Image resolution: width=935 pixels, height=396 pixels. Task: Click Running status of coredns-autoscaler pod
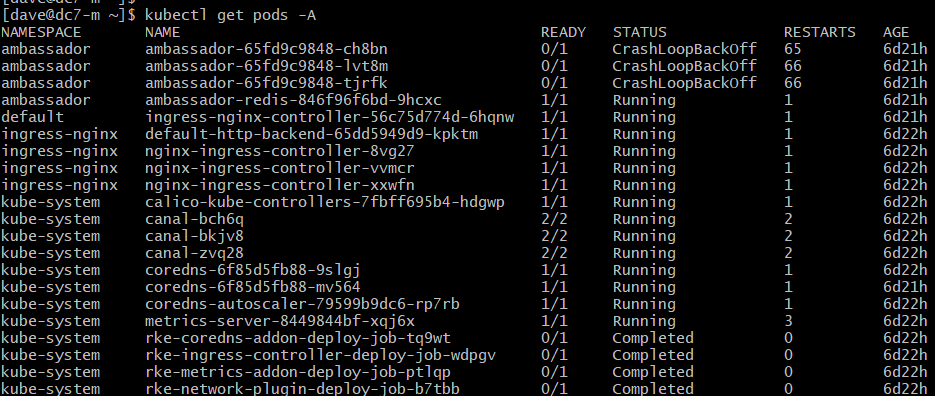[644, 304]
